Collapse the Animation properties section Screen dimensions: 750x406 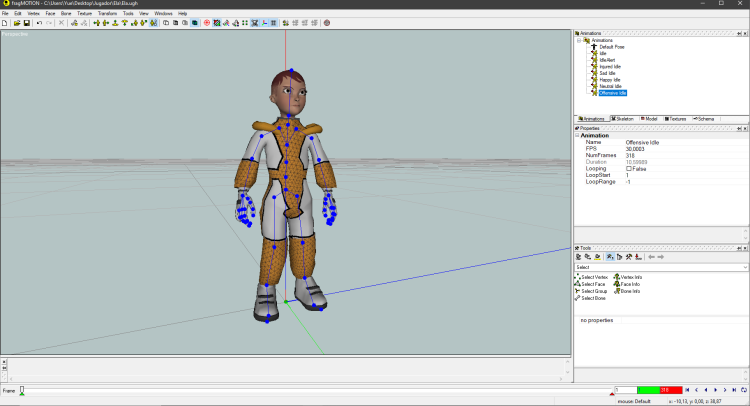pyautogui.click(x=577, y=136)
